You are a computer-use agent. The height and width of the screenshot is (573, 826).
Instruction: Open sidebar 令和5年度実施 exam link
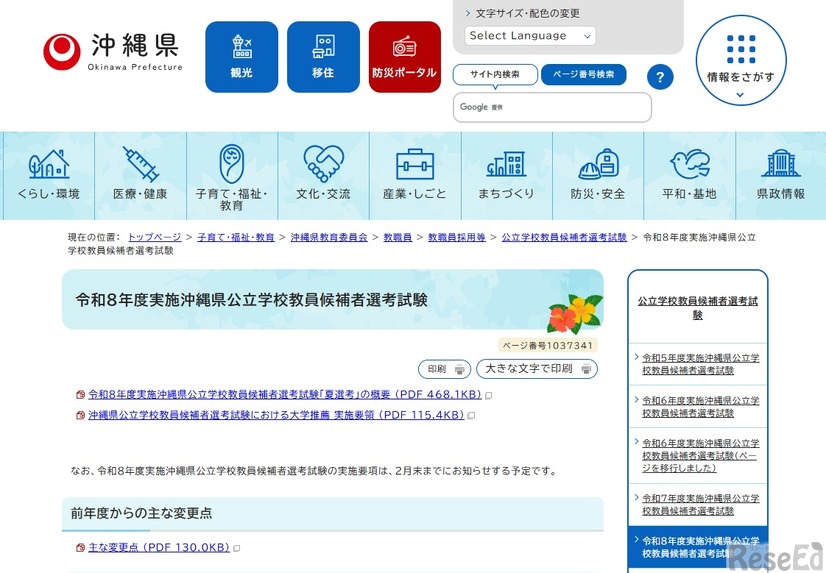point(701,364)
